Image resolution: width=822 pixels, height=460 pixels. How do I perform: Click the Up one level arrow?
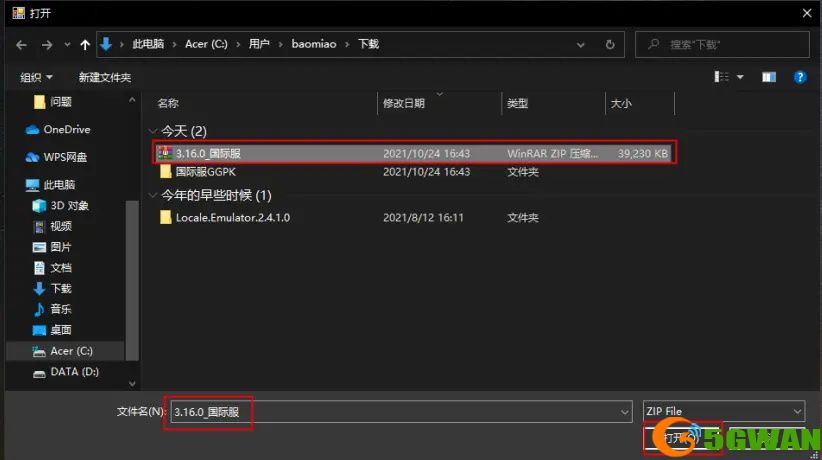coord(85,45)
